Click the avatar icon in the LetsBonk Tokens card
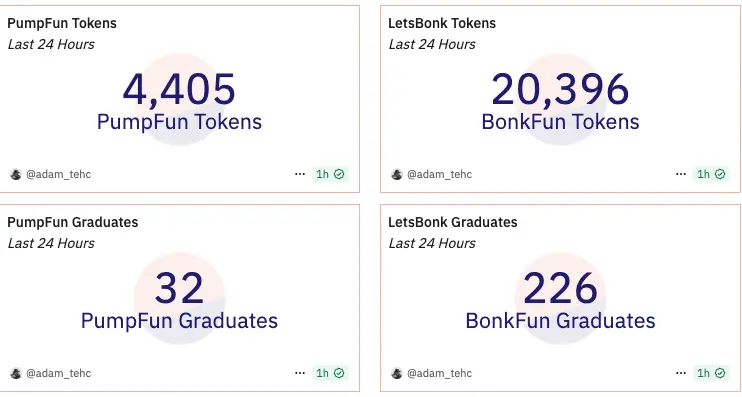The image size is (742, 397). pyautogui.click(x=397, y=174)
